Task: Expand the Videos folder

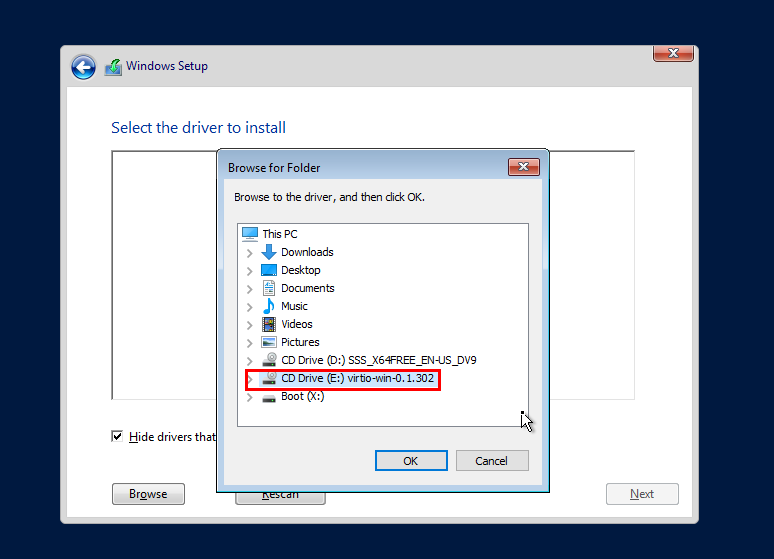Action: pyautogui.click(x=250, y=325)
